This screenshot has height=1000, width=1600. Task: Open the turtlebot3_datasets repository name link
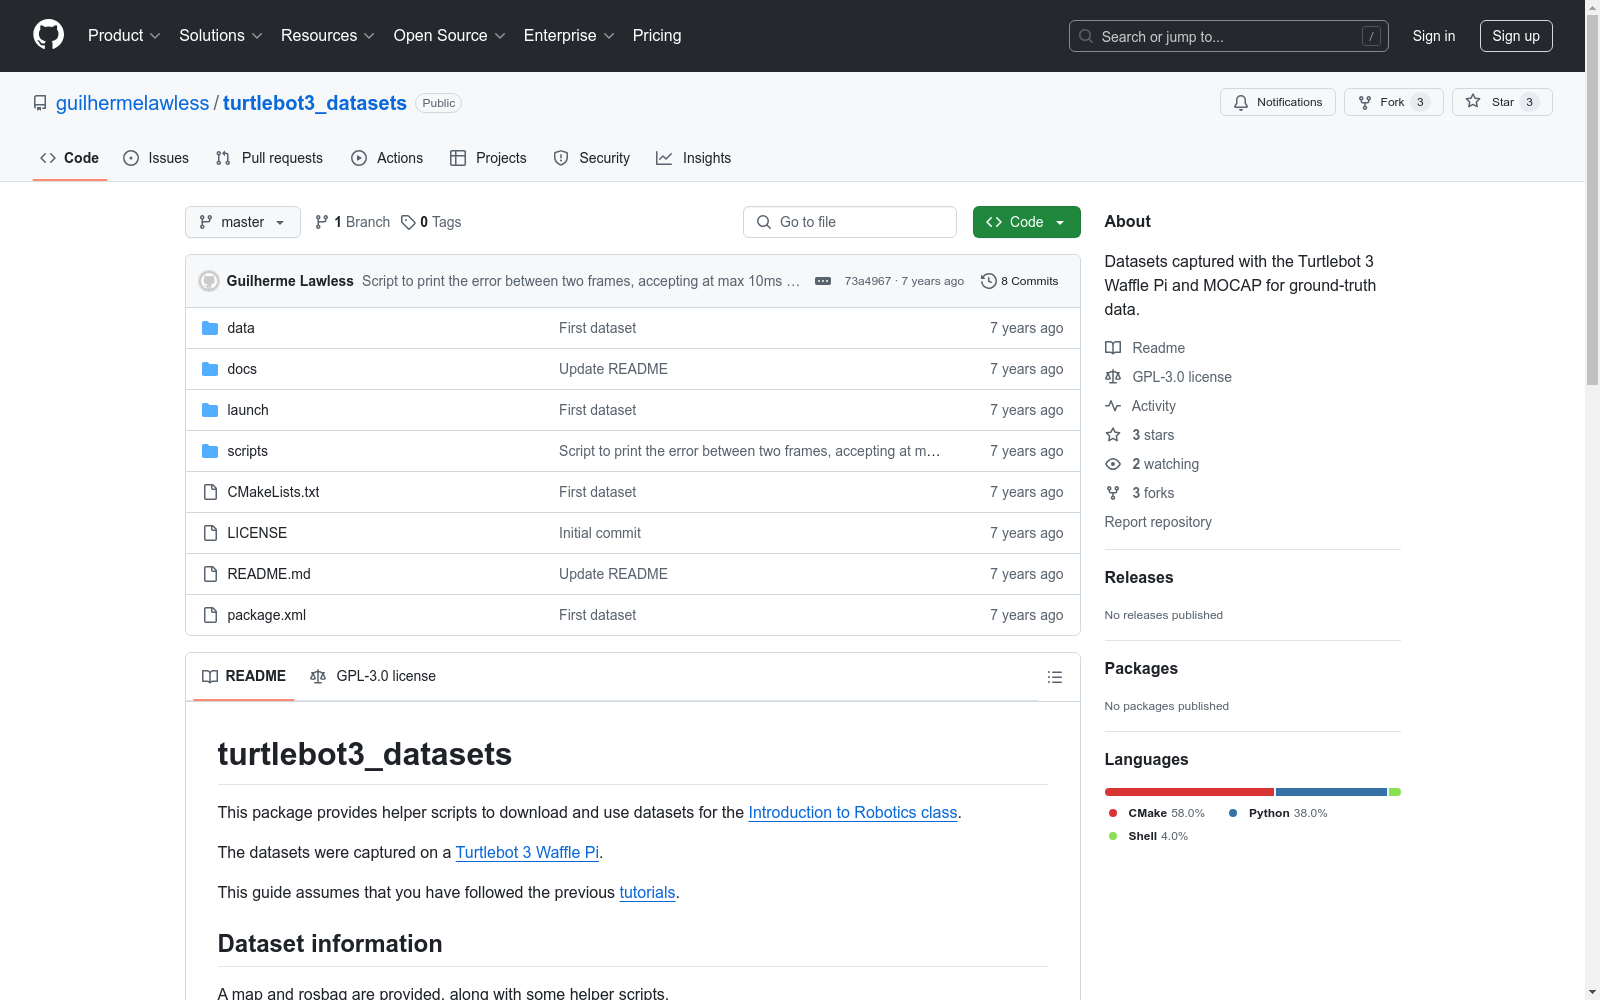(x=315, y=103)
